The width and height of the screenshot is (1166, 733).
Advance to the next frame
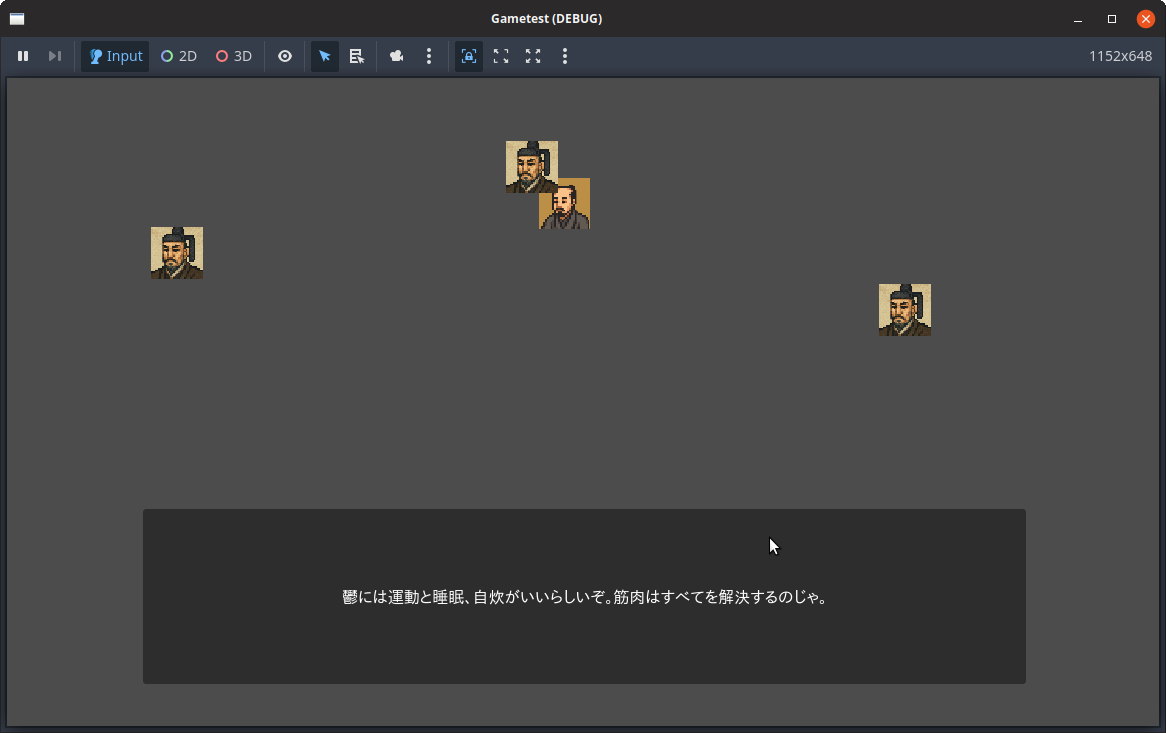coord(55,56)
